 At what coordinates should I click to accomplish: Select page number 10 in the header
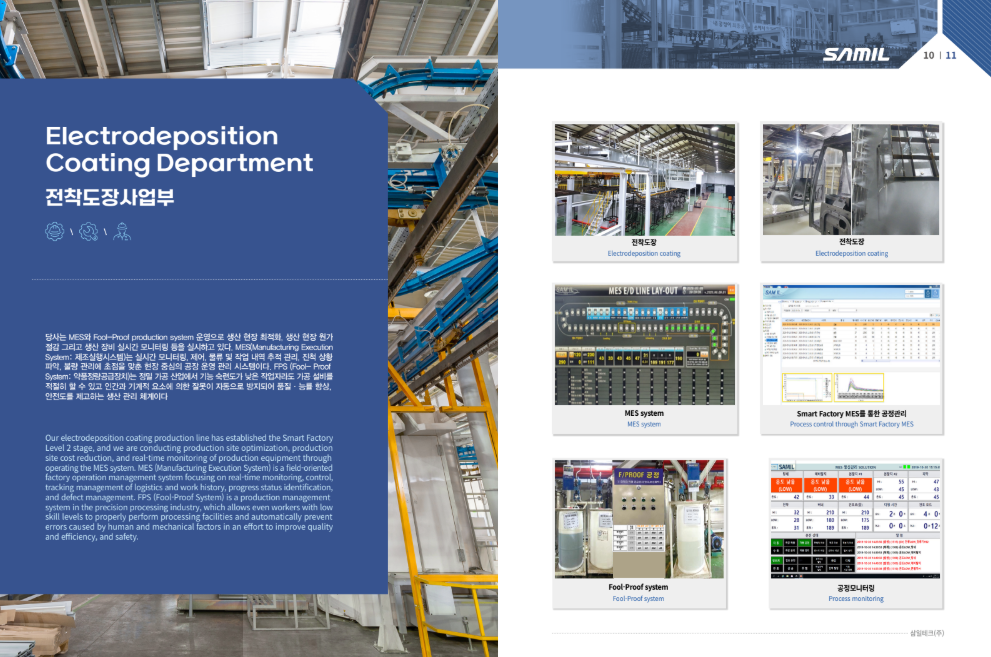pyautogui.click(x=929, y=55)
